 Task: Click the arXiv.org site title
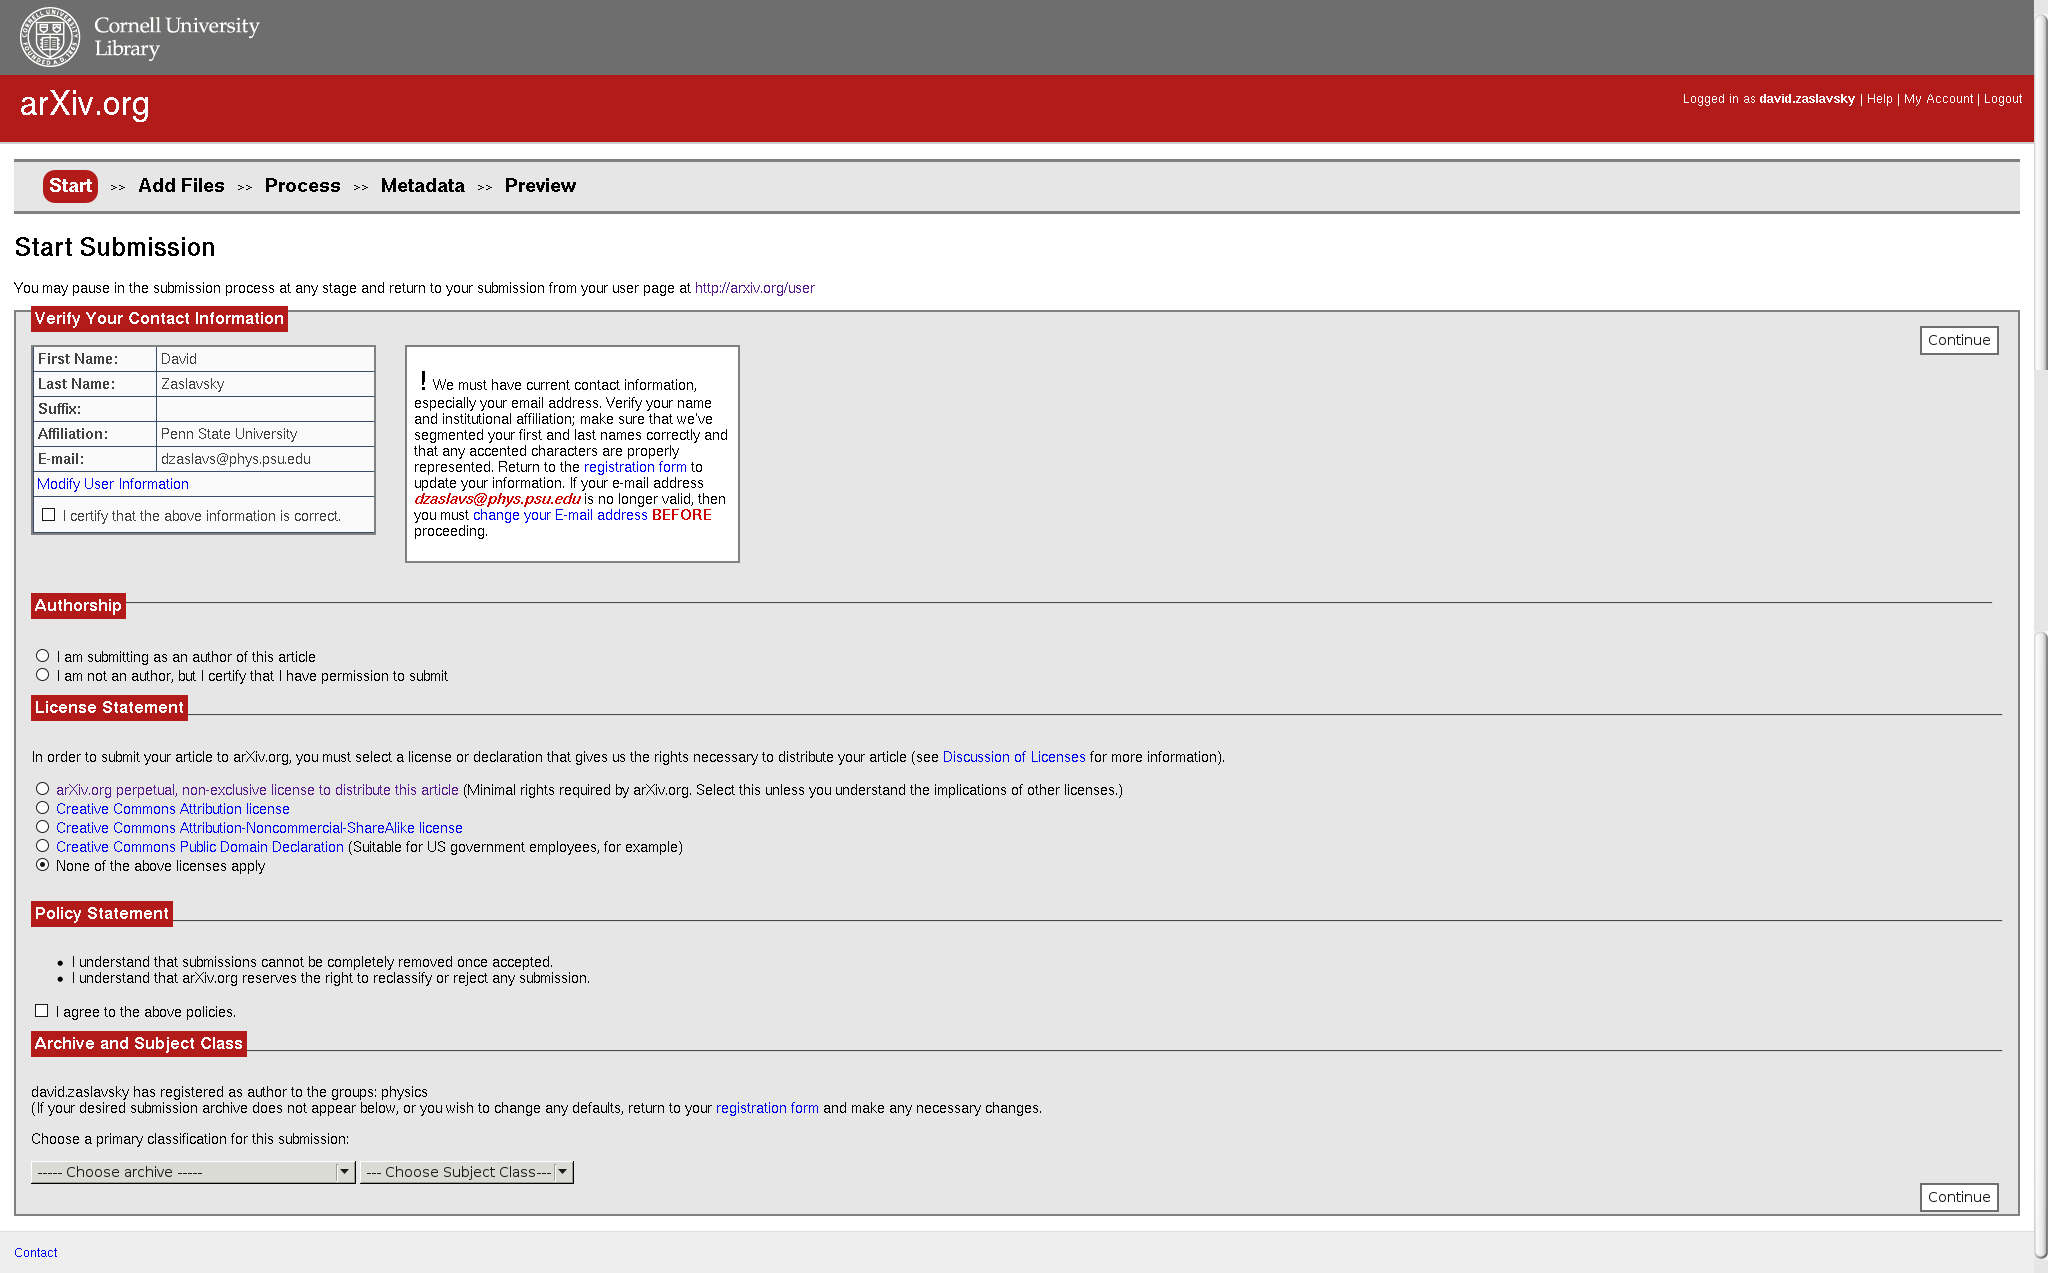[85, 104]
